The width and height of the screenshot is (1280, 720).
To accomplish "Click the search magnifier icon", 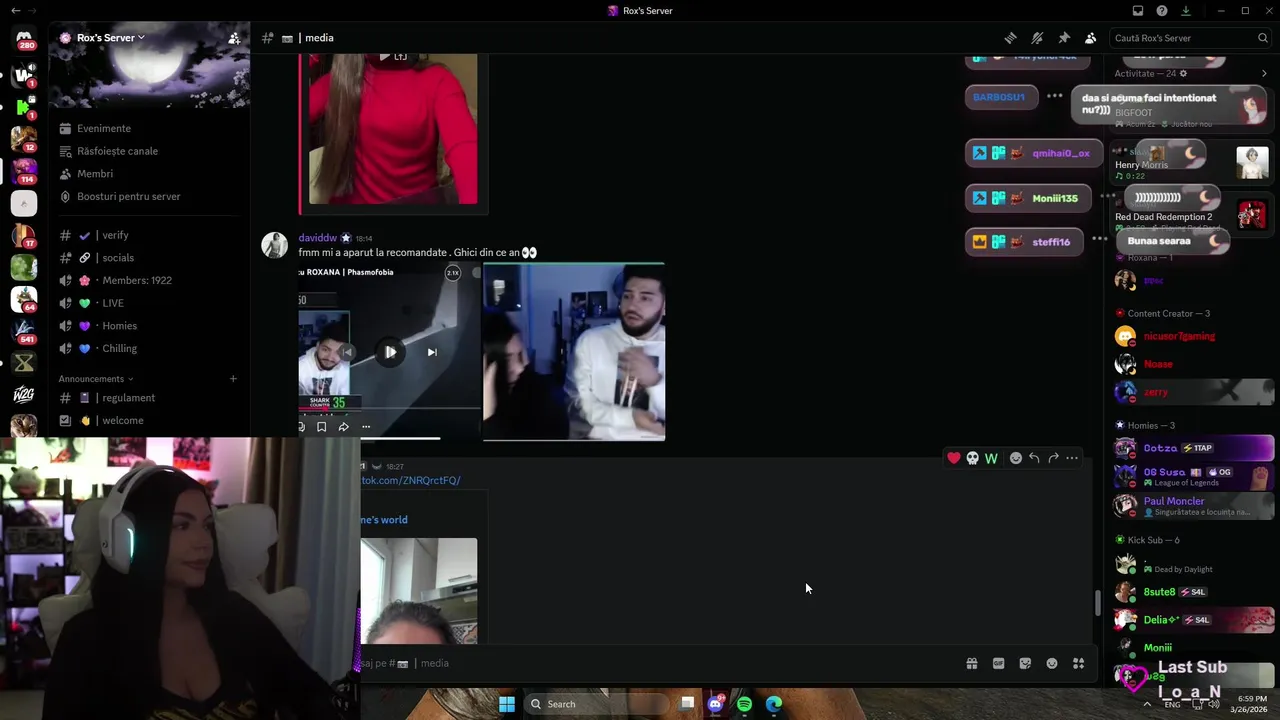I will pyautogui.click(x=1263, y=38).
